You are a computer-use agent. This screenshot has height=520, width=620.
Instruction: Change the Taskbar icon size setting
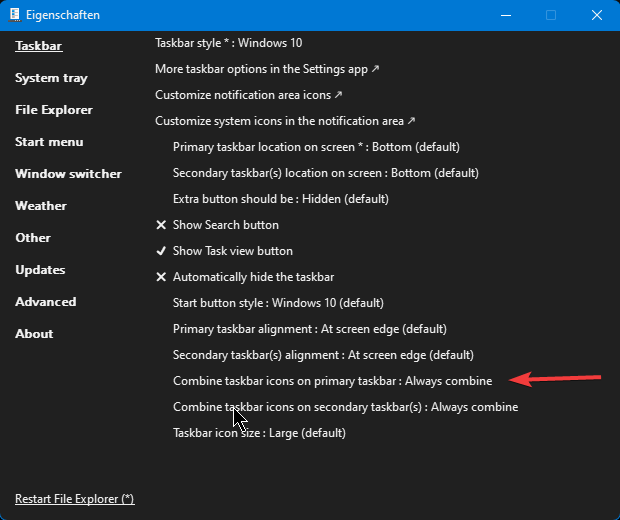coord(259,433)
